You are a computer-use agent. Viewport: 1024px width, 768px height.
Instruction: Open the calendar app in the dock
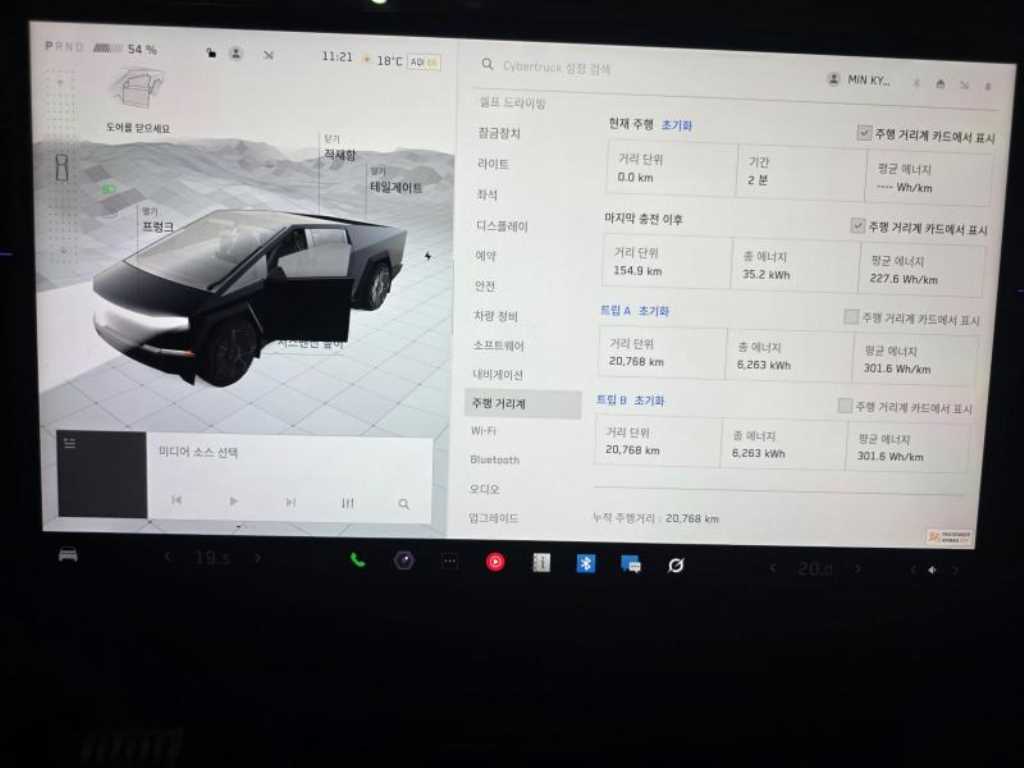(540, 563)
